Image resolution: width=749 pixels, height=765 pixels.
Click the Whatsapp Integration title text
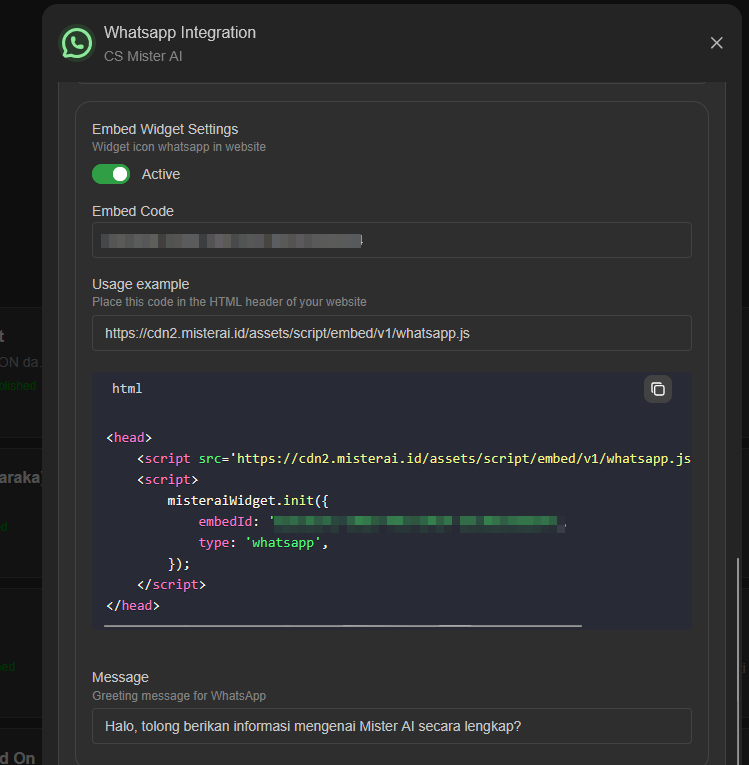[180, 33]
